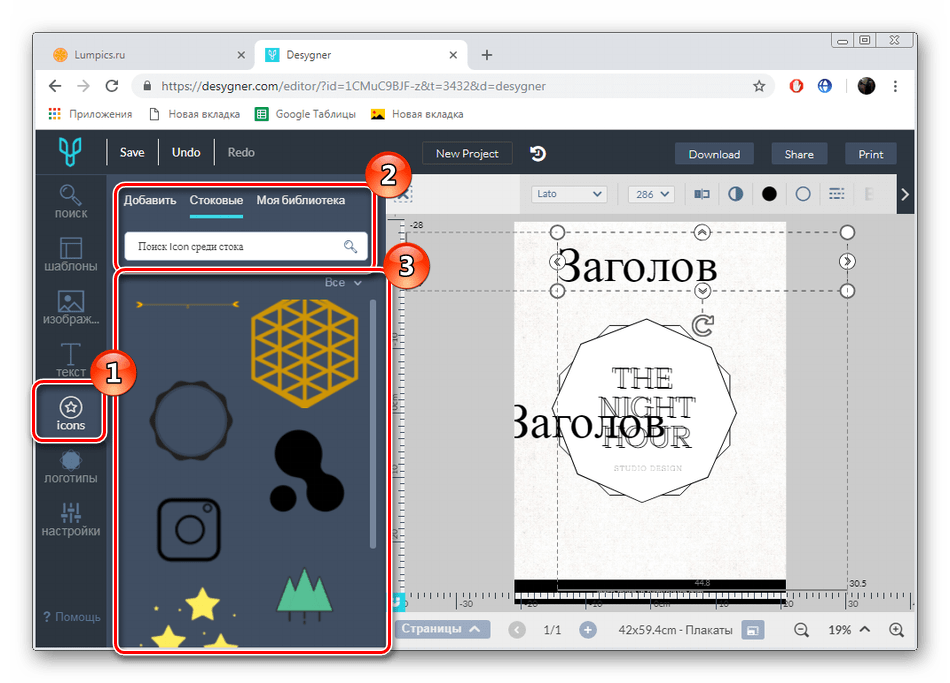950x683 pixels.
Task: Zoom in with plus magnifier
Action: click(896, 630)
